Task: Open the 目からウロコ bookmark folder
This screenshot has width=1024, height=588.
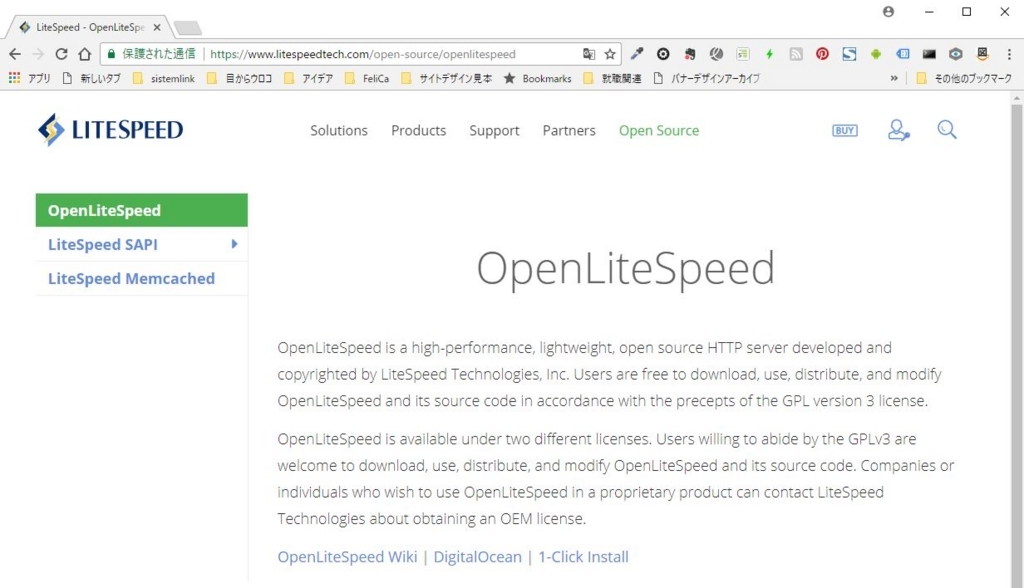Action: click(240, 78)
